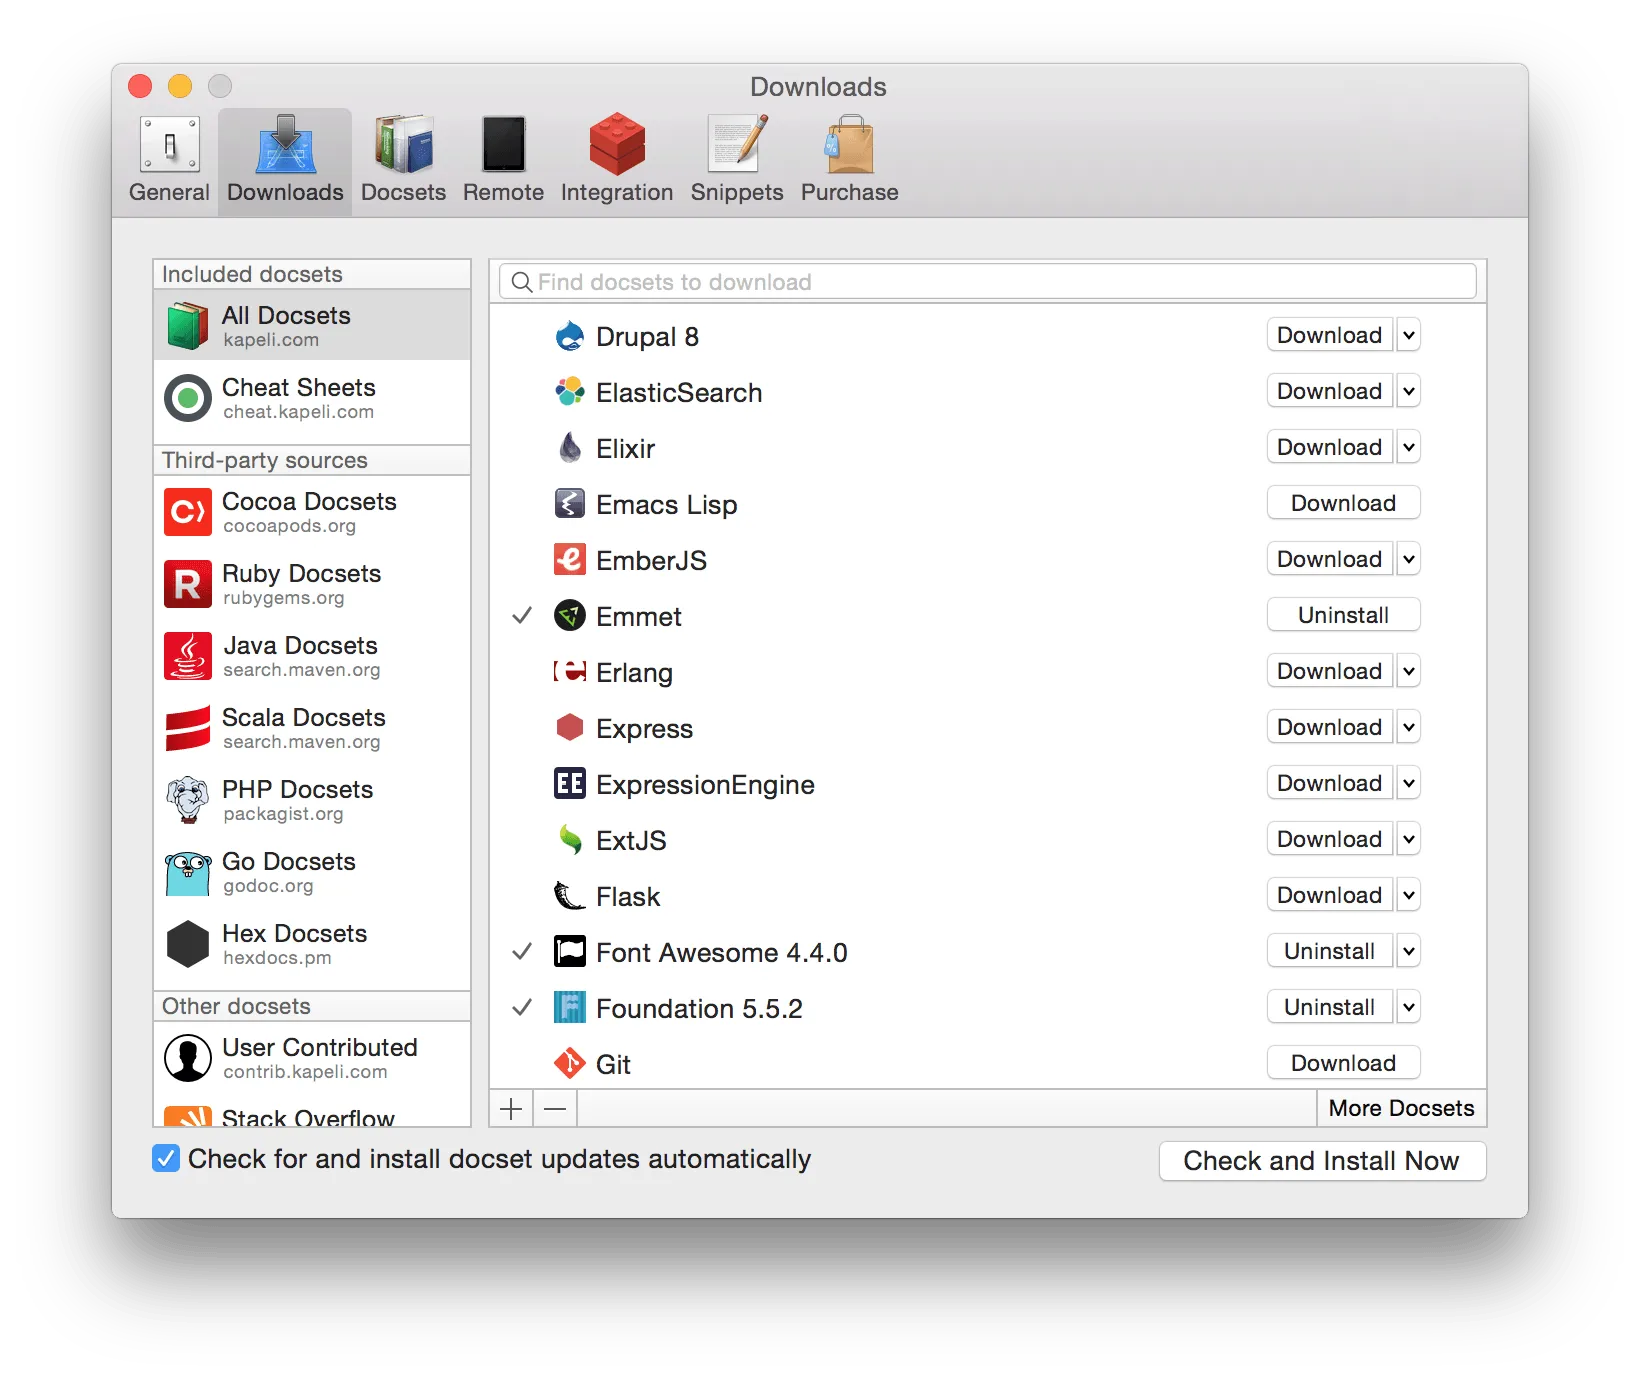Click the ExpressionEngine row name
Screen dimensions: 1640x1378
pos(705,785)
